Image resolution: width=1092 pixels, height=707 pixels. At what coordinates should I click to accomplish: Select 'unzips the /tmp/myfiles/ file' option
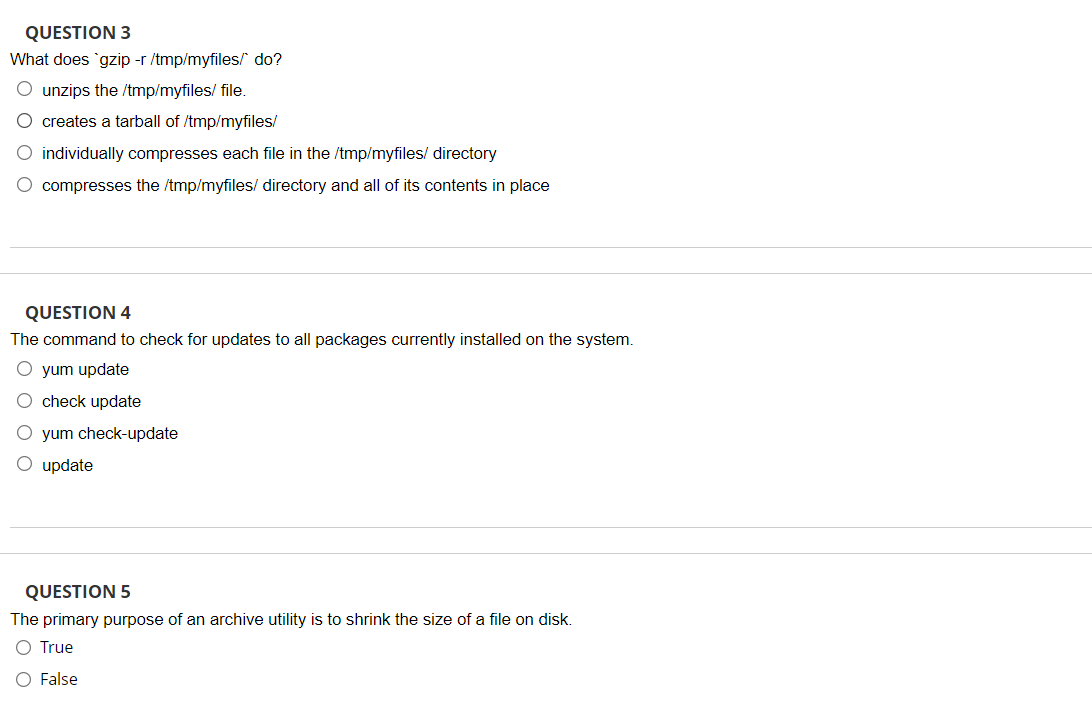24,89
